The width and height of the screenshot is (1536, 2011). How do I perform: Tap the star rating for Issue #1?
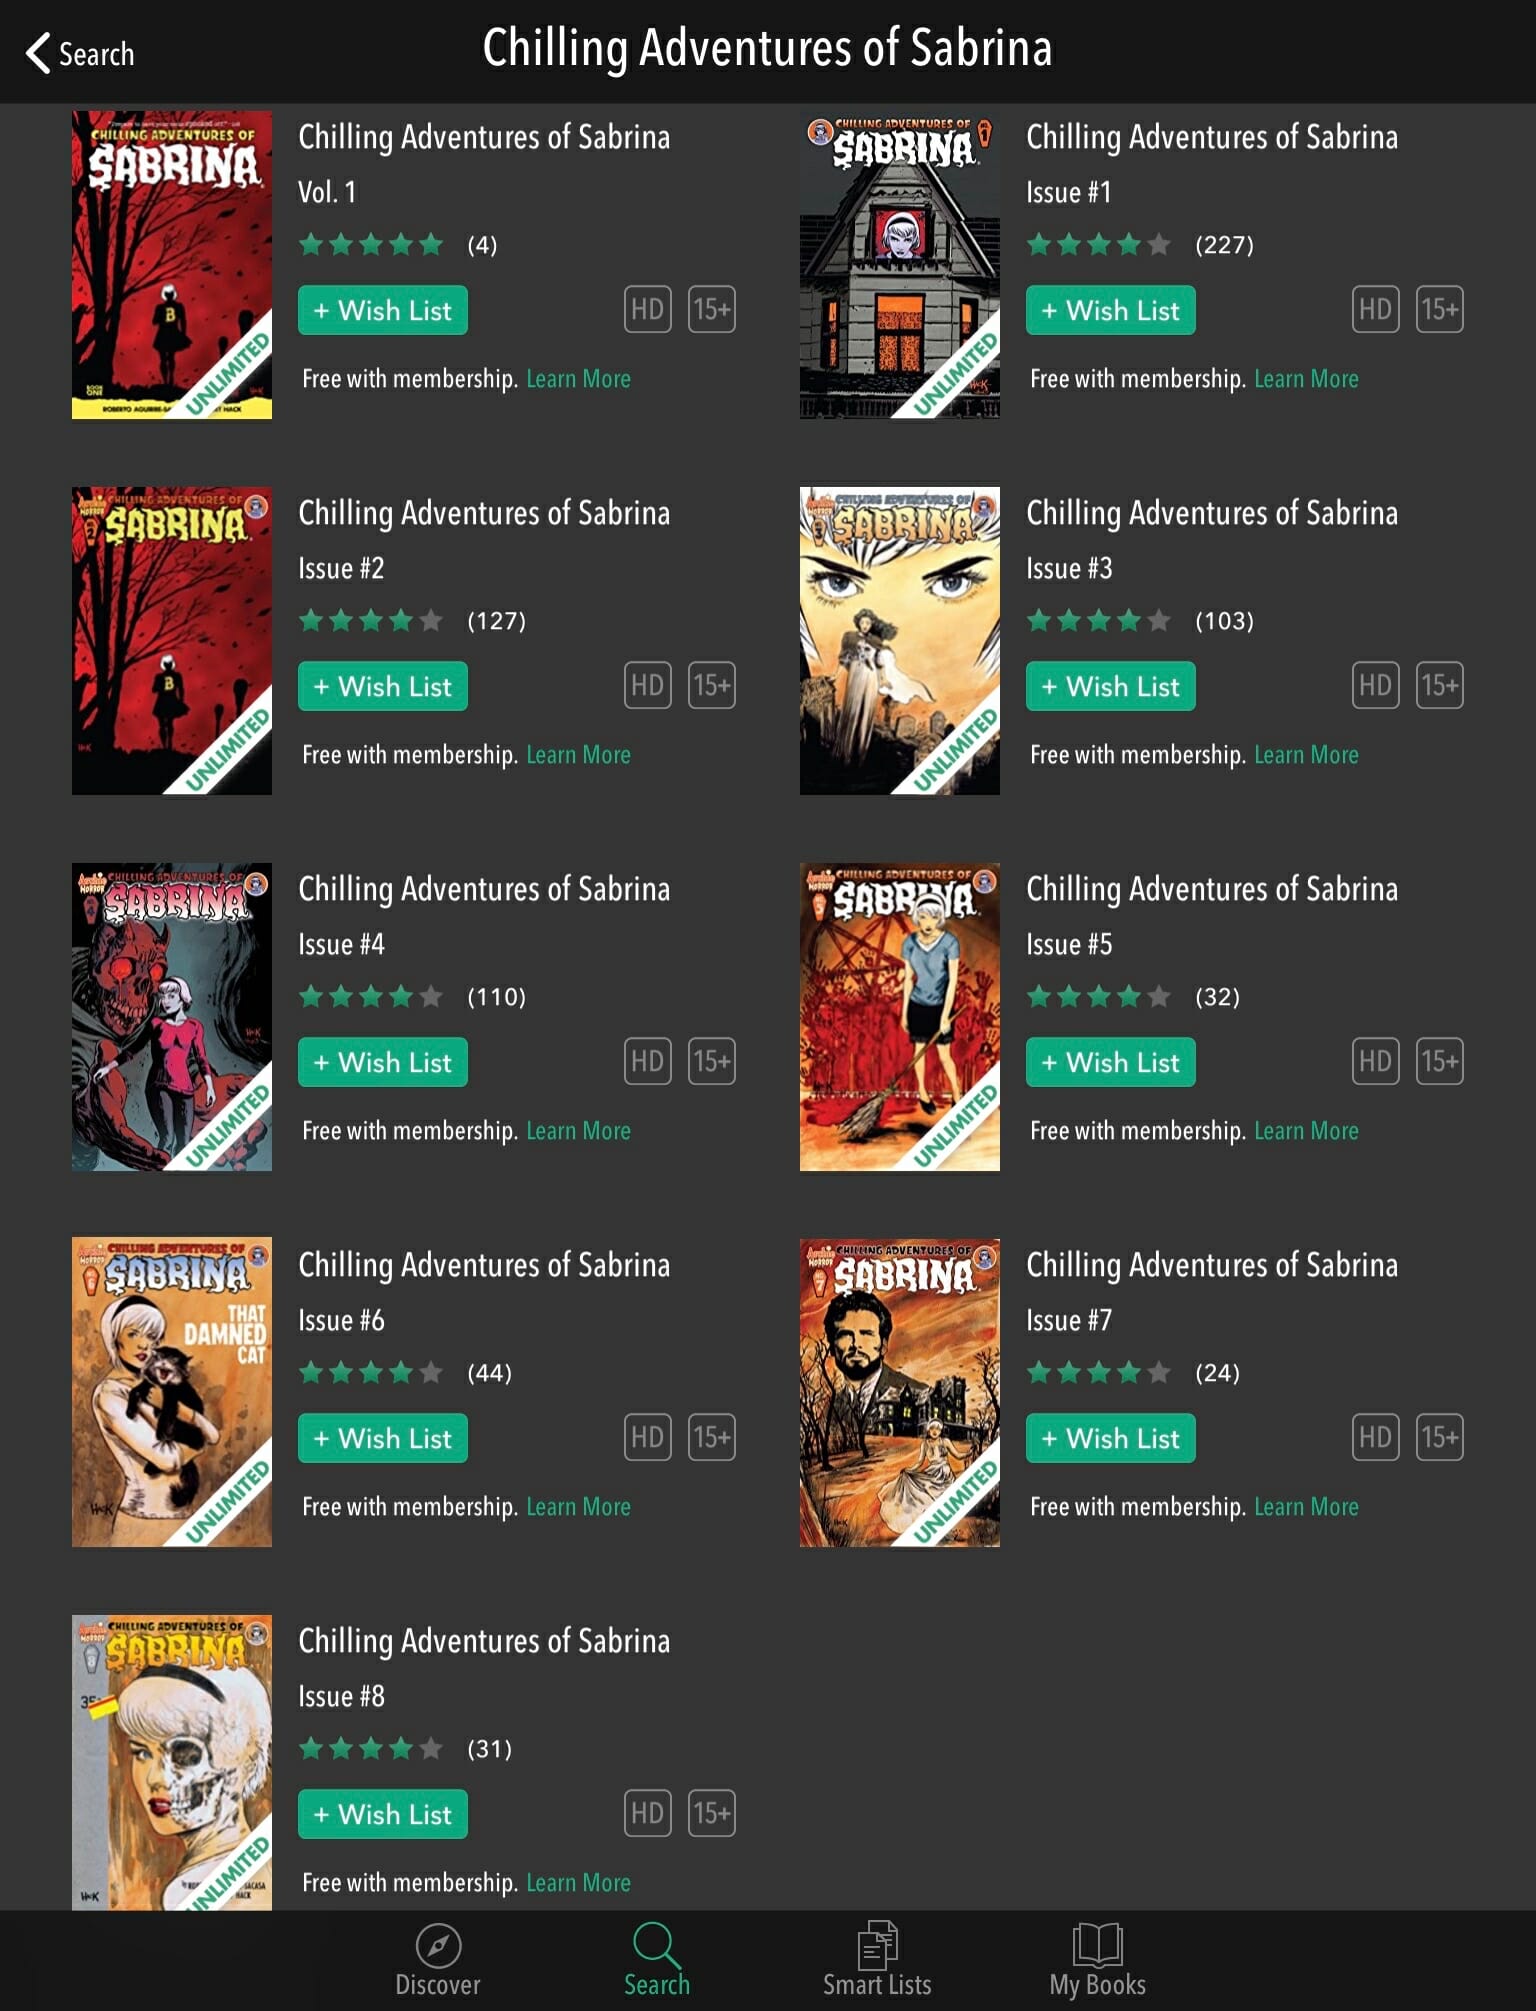(1099, 244)
